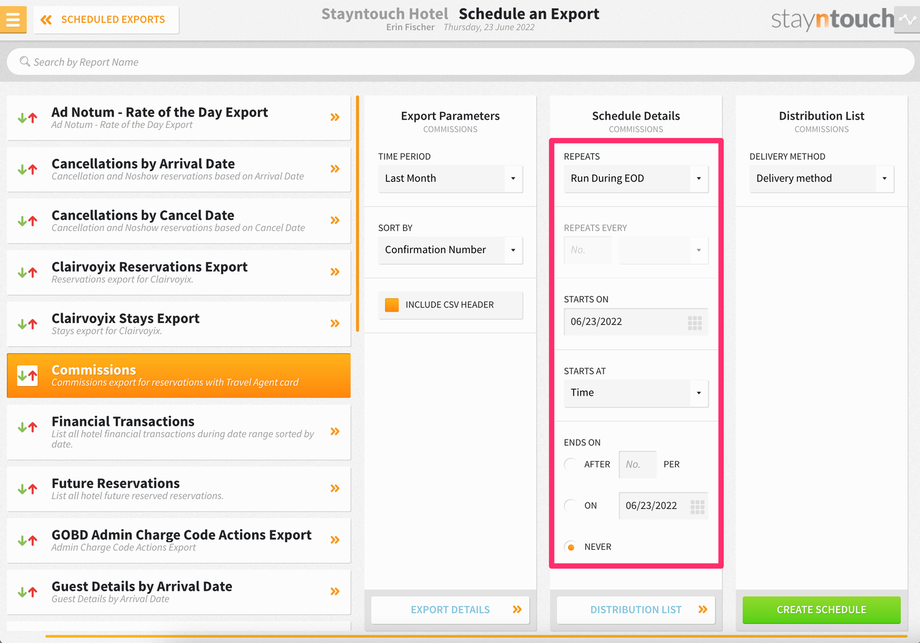Click double chevron on Cancellations by Cancel Date
The width and height of the screenshot is (920, 643).
[x=335, y=221]
